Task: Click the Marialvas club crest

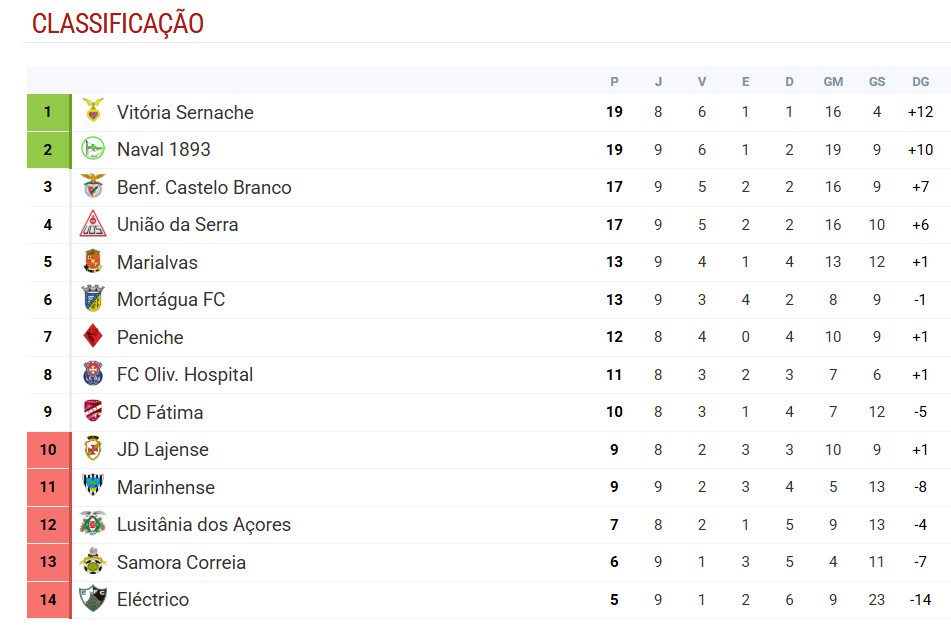Action: point(93,261)
